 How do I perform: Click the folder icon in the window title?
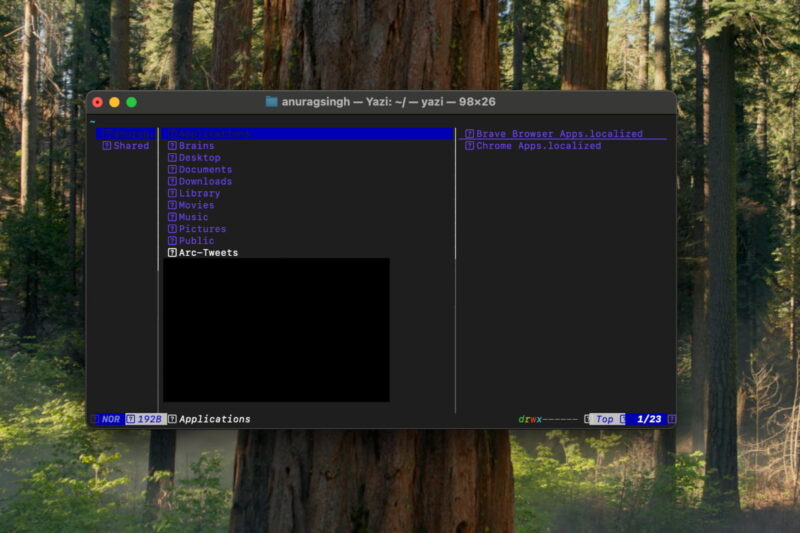[272, 102]
